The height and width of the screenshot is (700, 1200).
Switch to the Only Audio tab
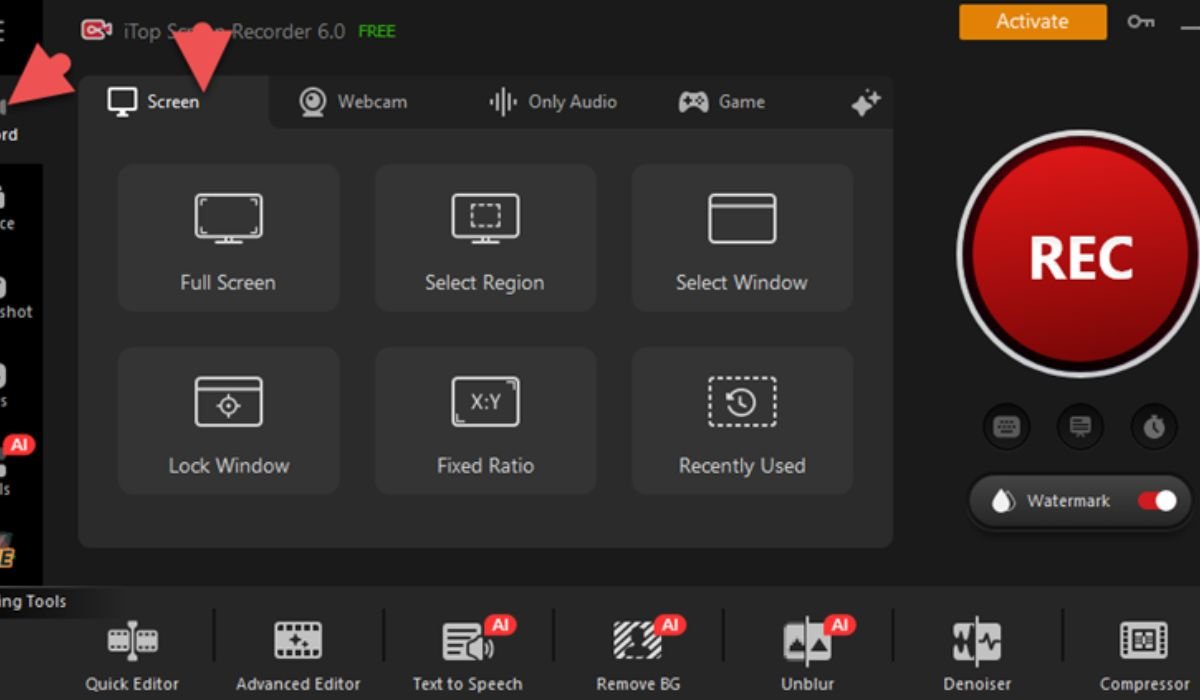click(552, 102)
